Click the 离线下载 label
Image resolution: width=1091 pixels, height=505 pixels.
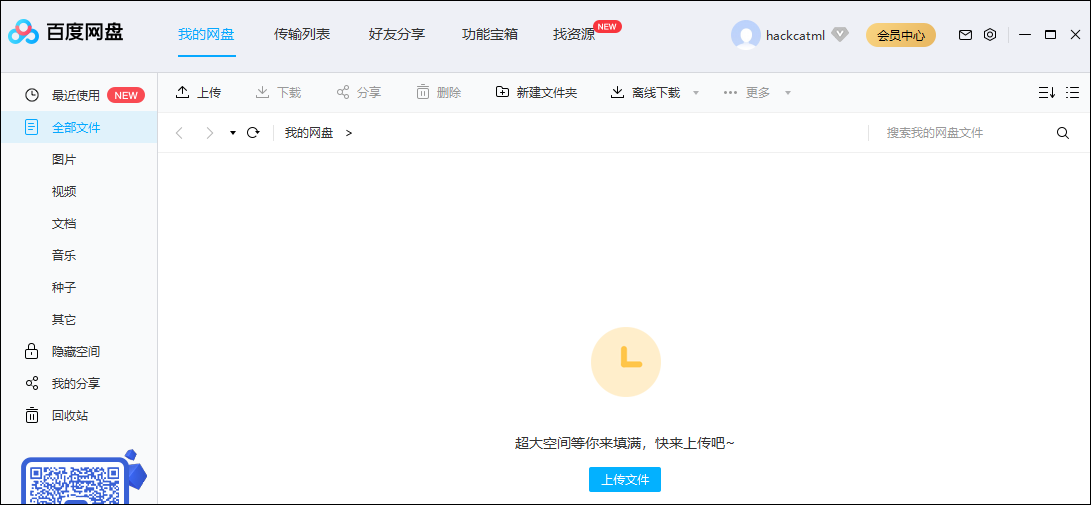656,93
